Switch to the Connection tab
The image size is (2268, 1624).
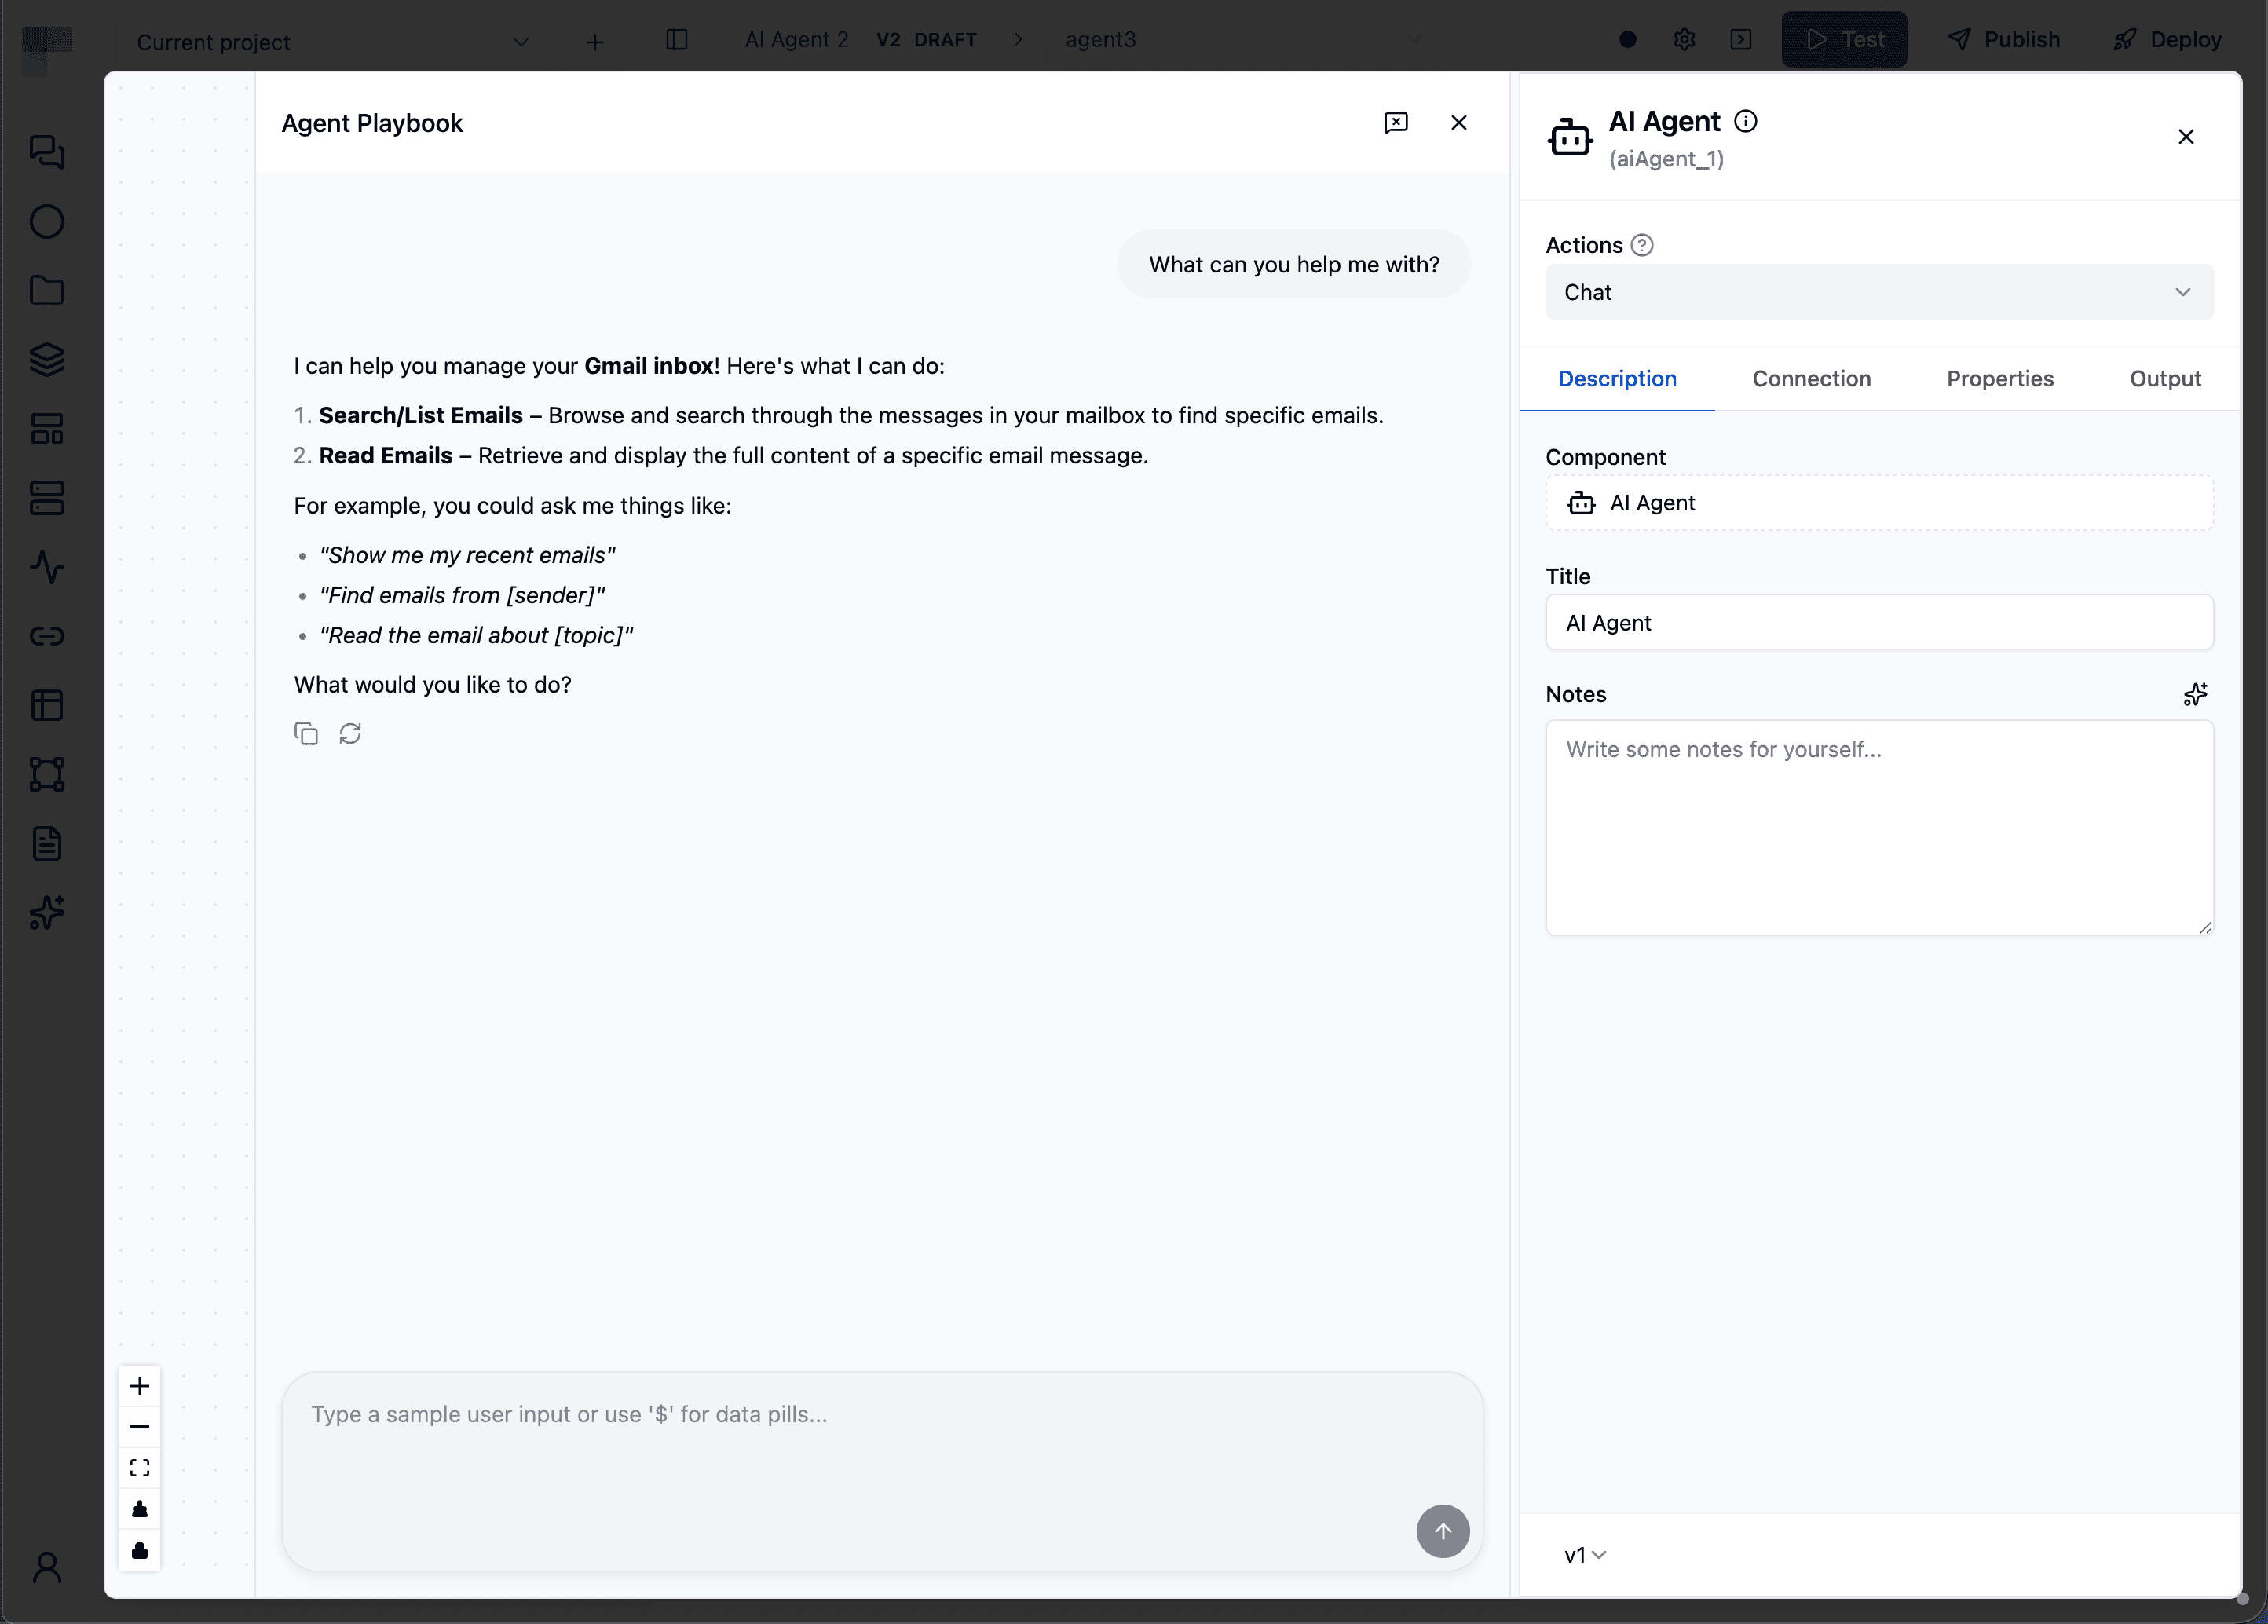coord(1811,378)
